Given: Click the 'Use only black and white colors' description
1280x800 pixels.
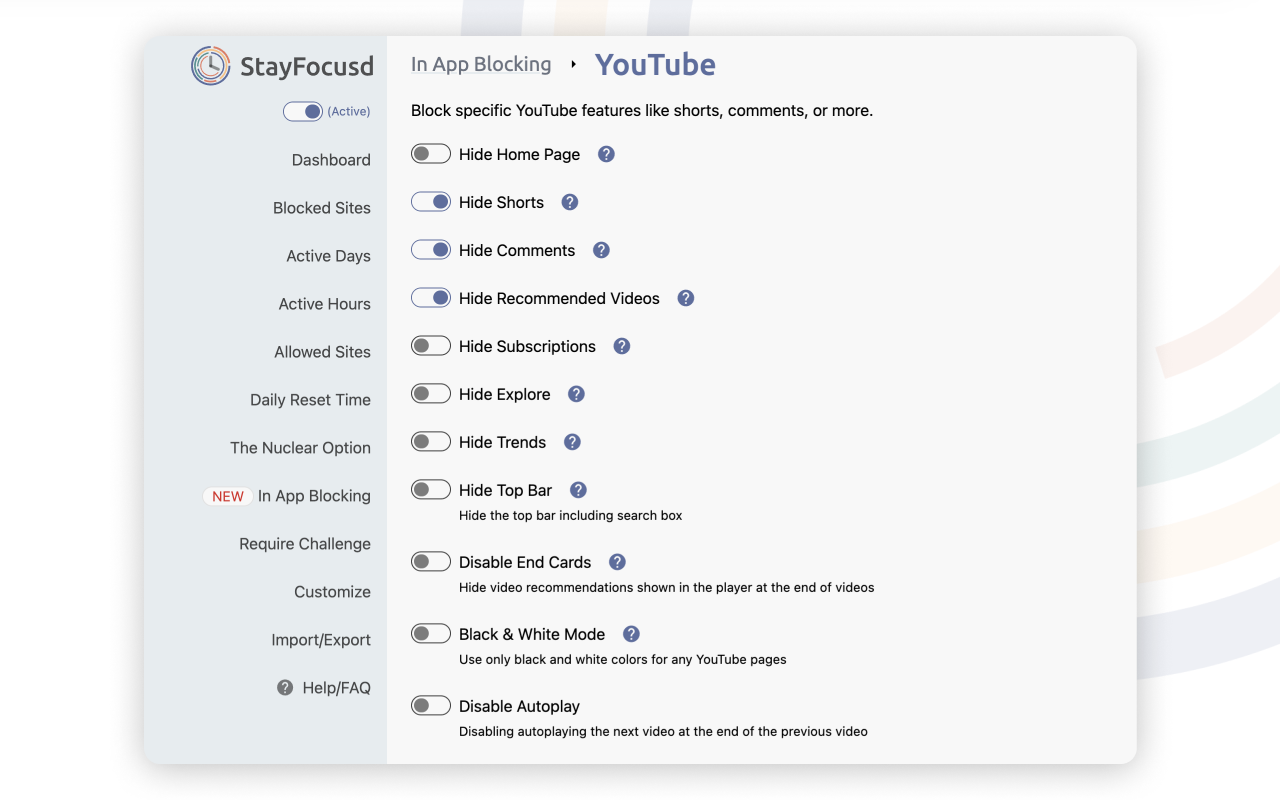Looking at the screenshot, I should click(x=623, y=660).
